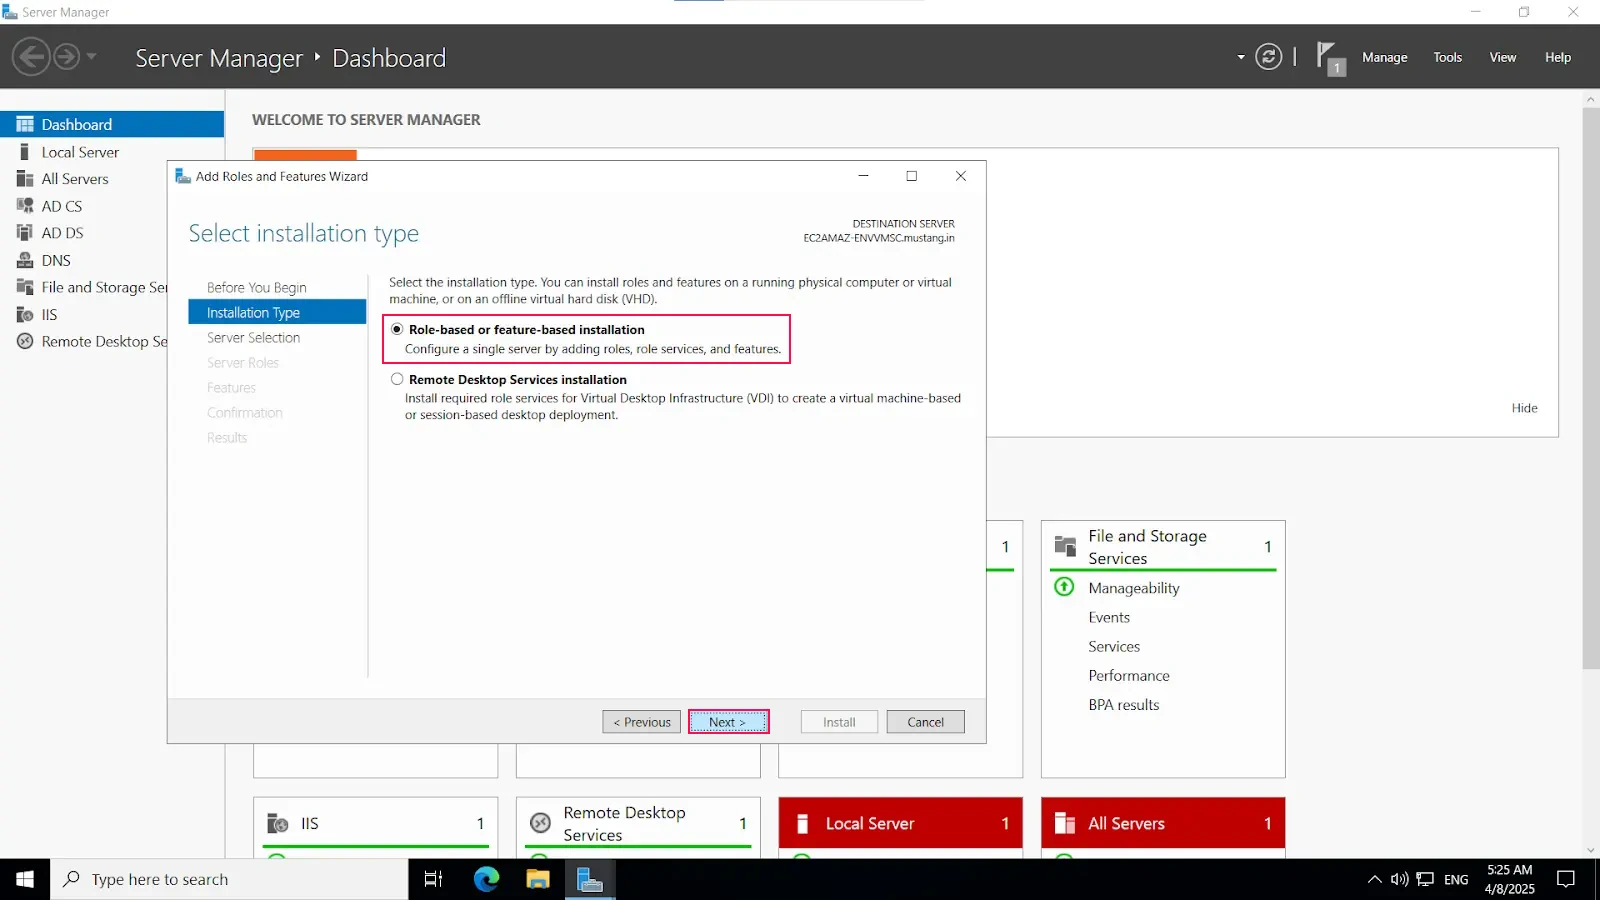Open the Tools menu
The height and width of the screenshot is (900, 1600).
pyautogui.click(x=1447, y=57)
